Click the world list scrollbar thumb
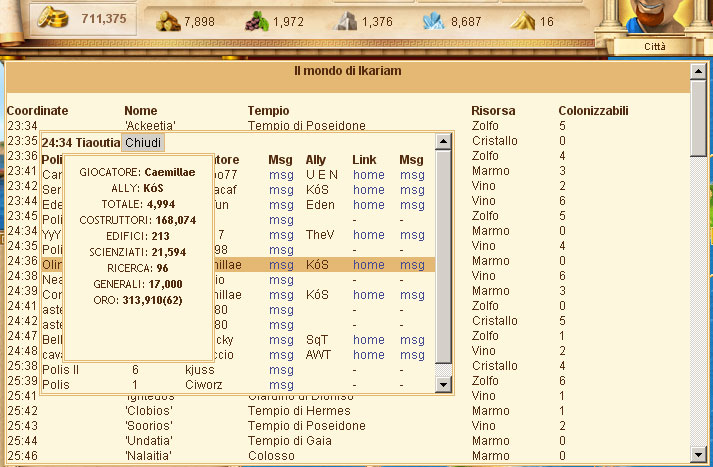 coord(698,118)
